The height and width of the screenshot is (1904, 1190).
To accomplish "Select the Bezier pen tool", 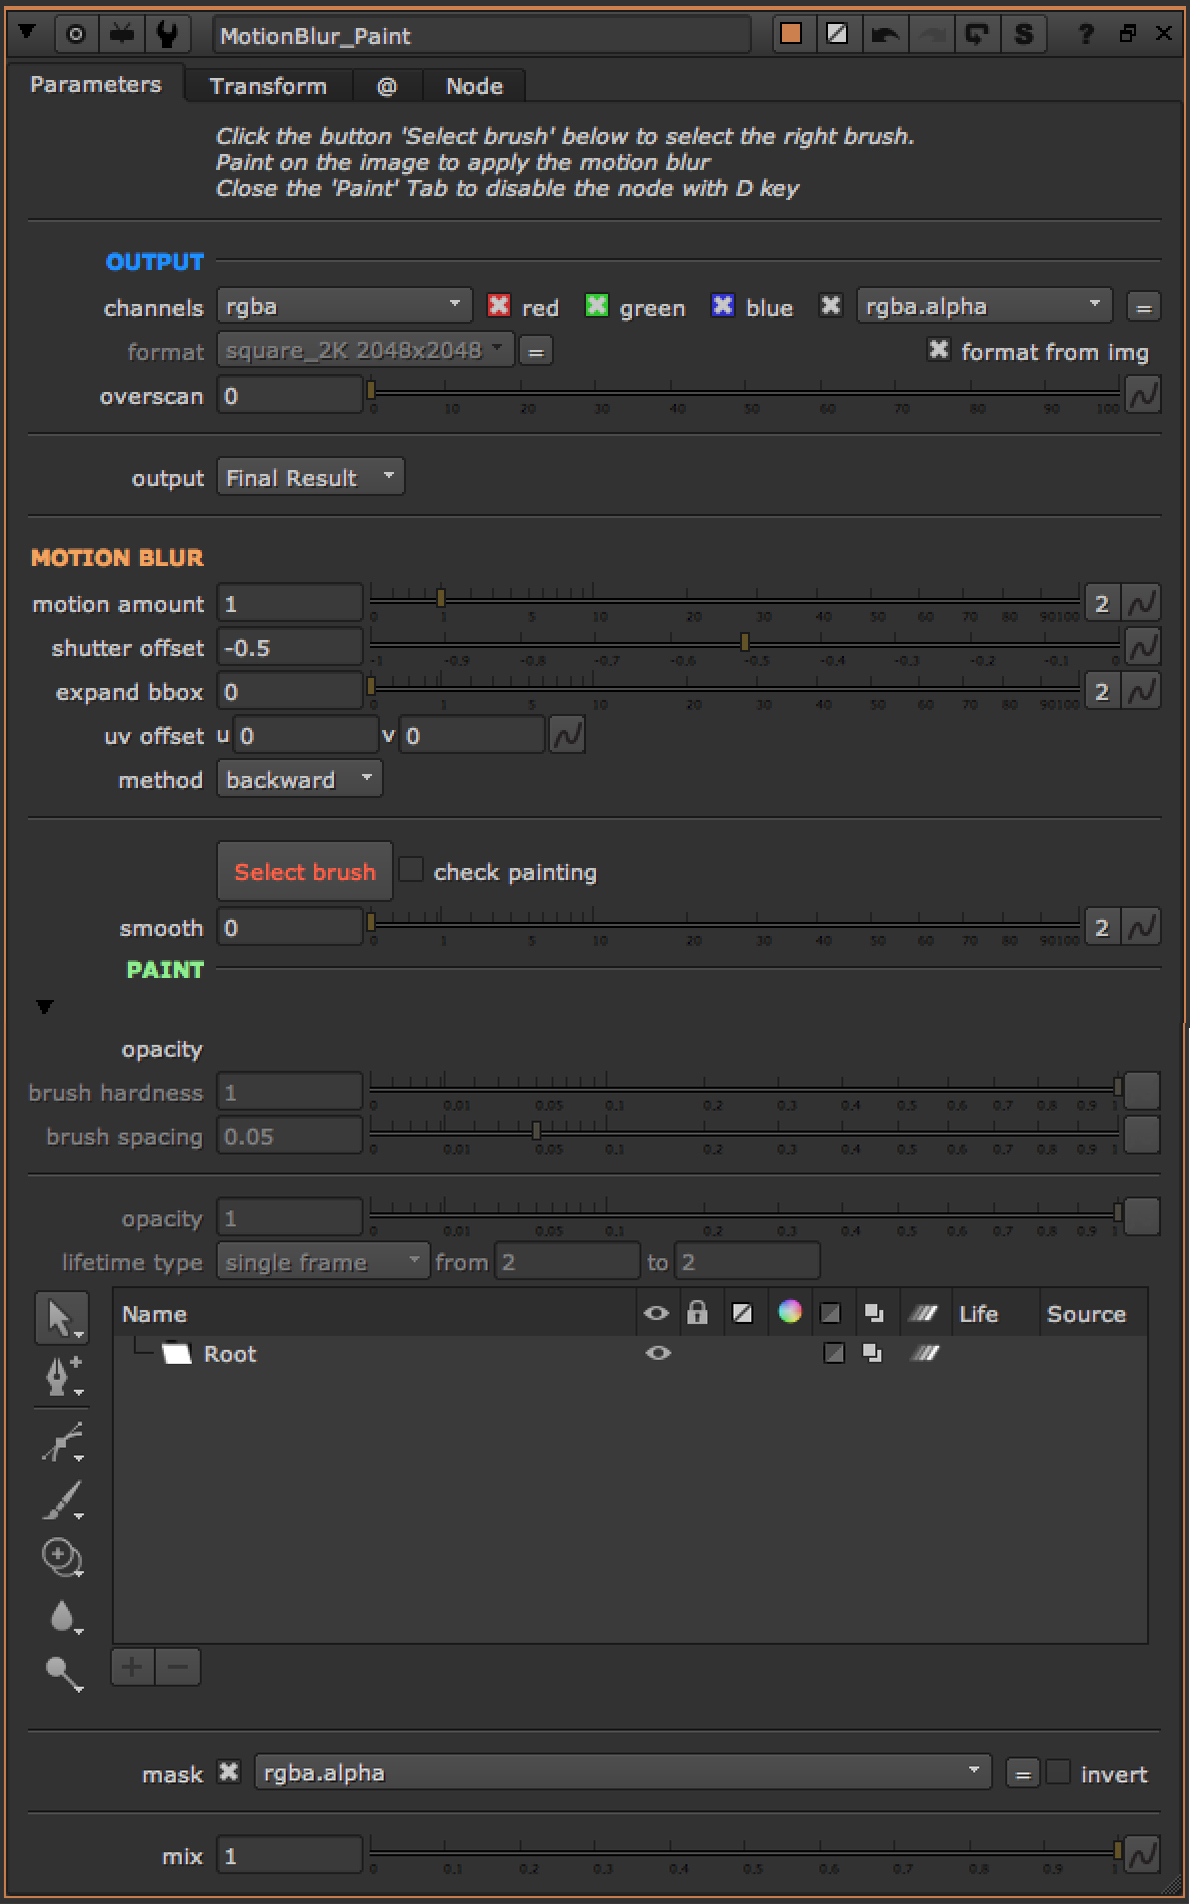I will tap(61, 1377).
